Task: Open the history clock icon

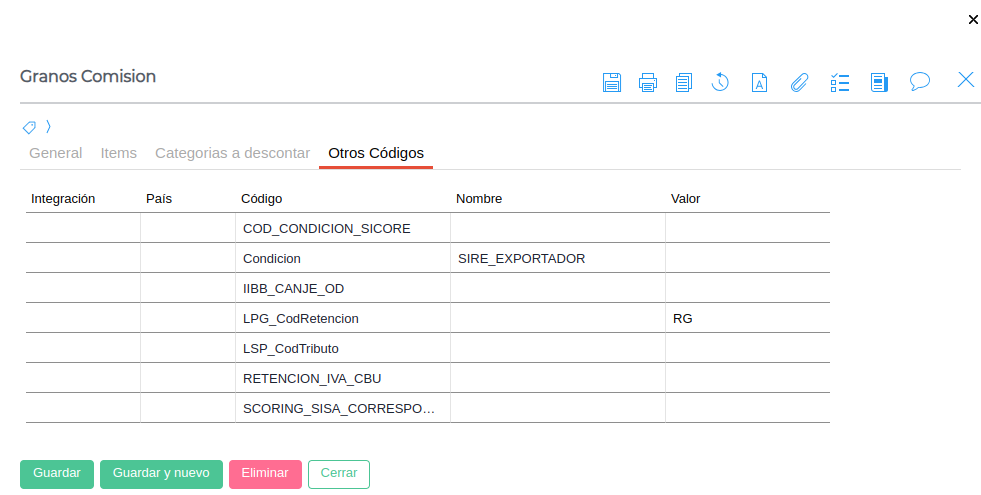Action: (720, 82)
